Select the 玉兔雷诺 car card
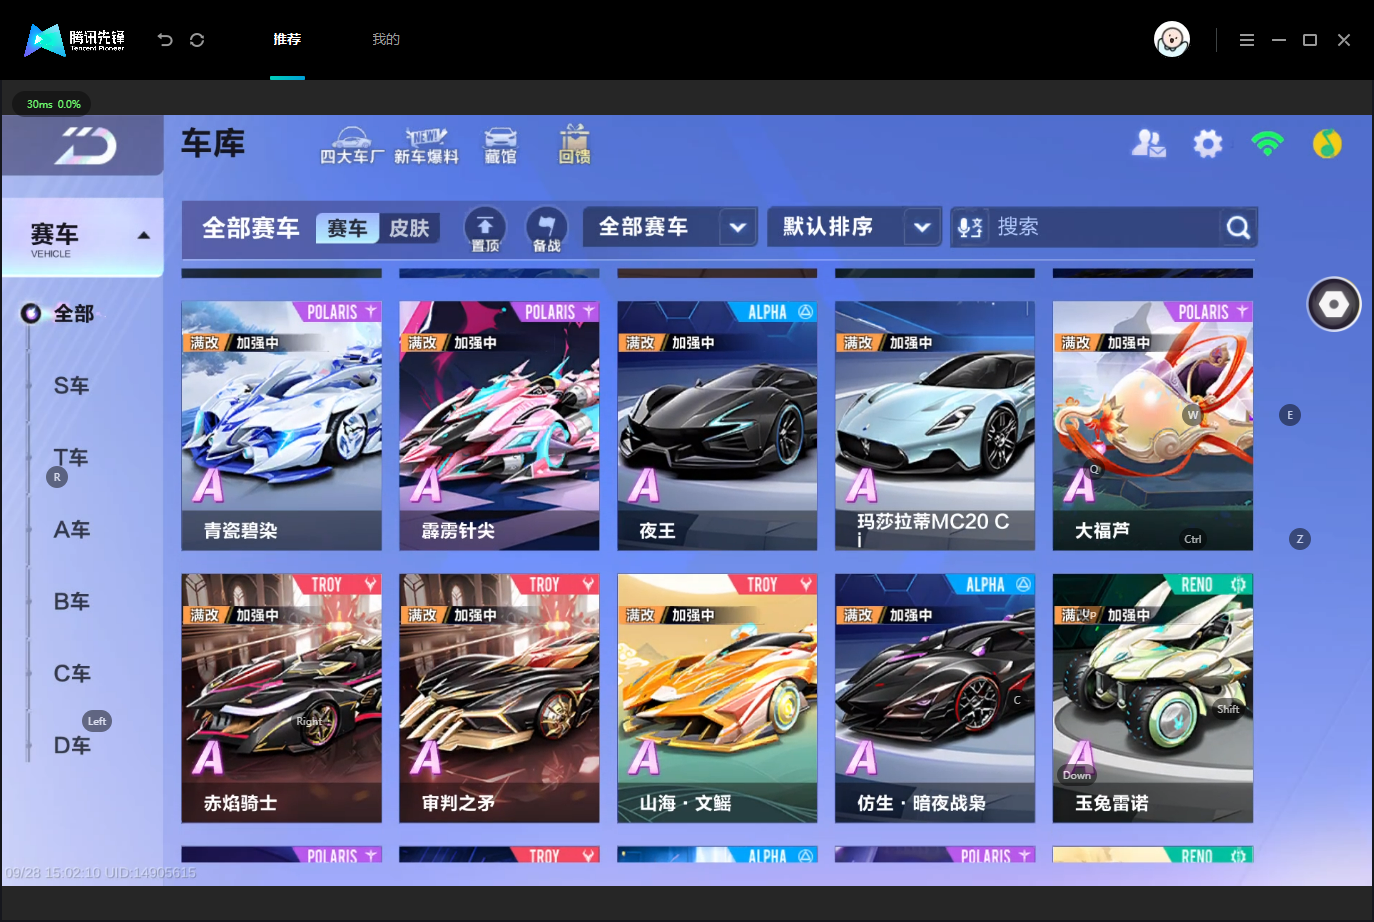 coord(1153,698)
